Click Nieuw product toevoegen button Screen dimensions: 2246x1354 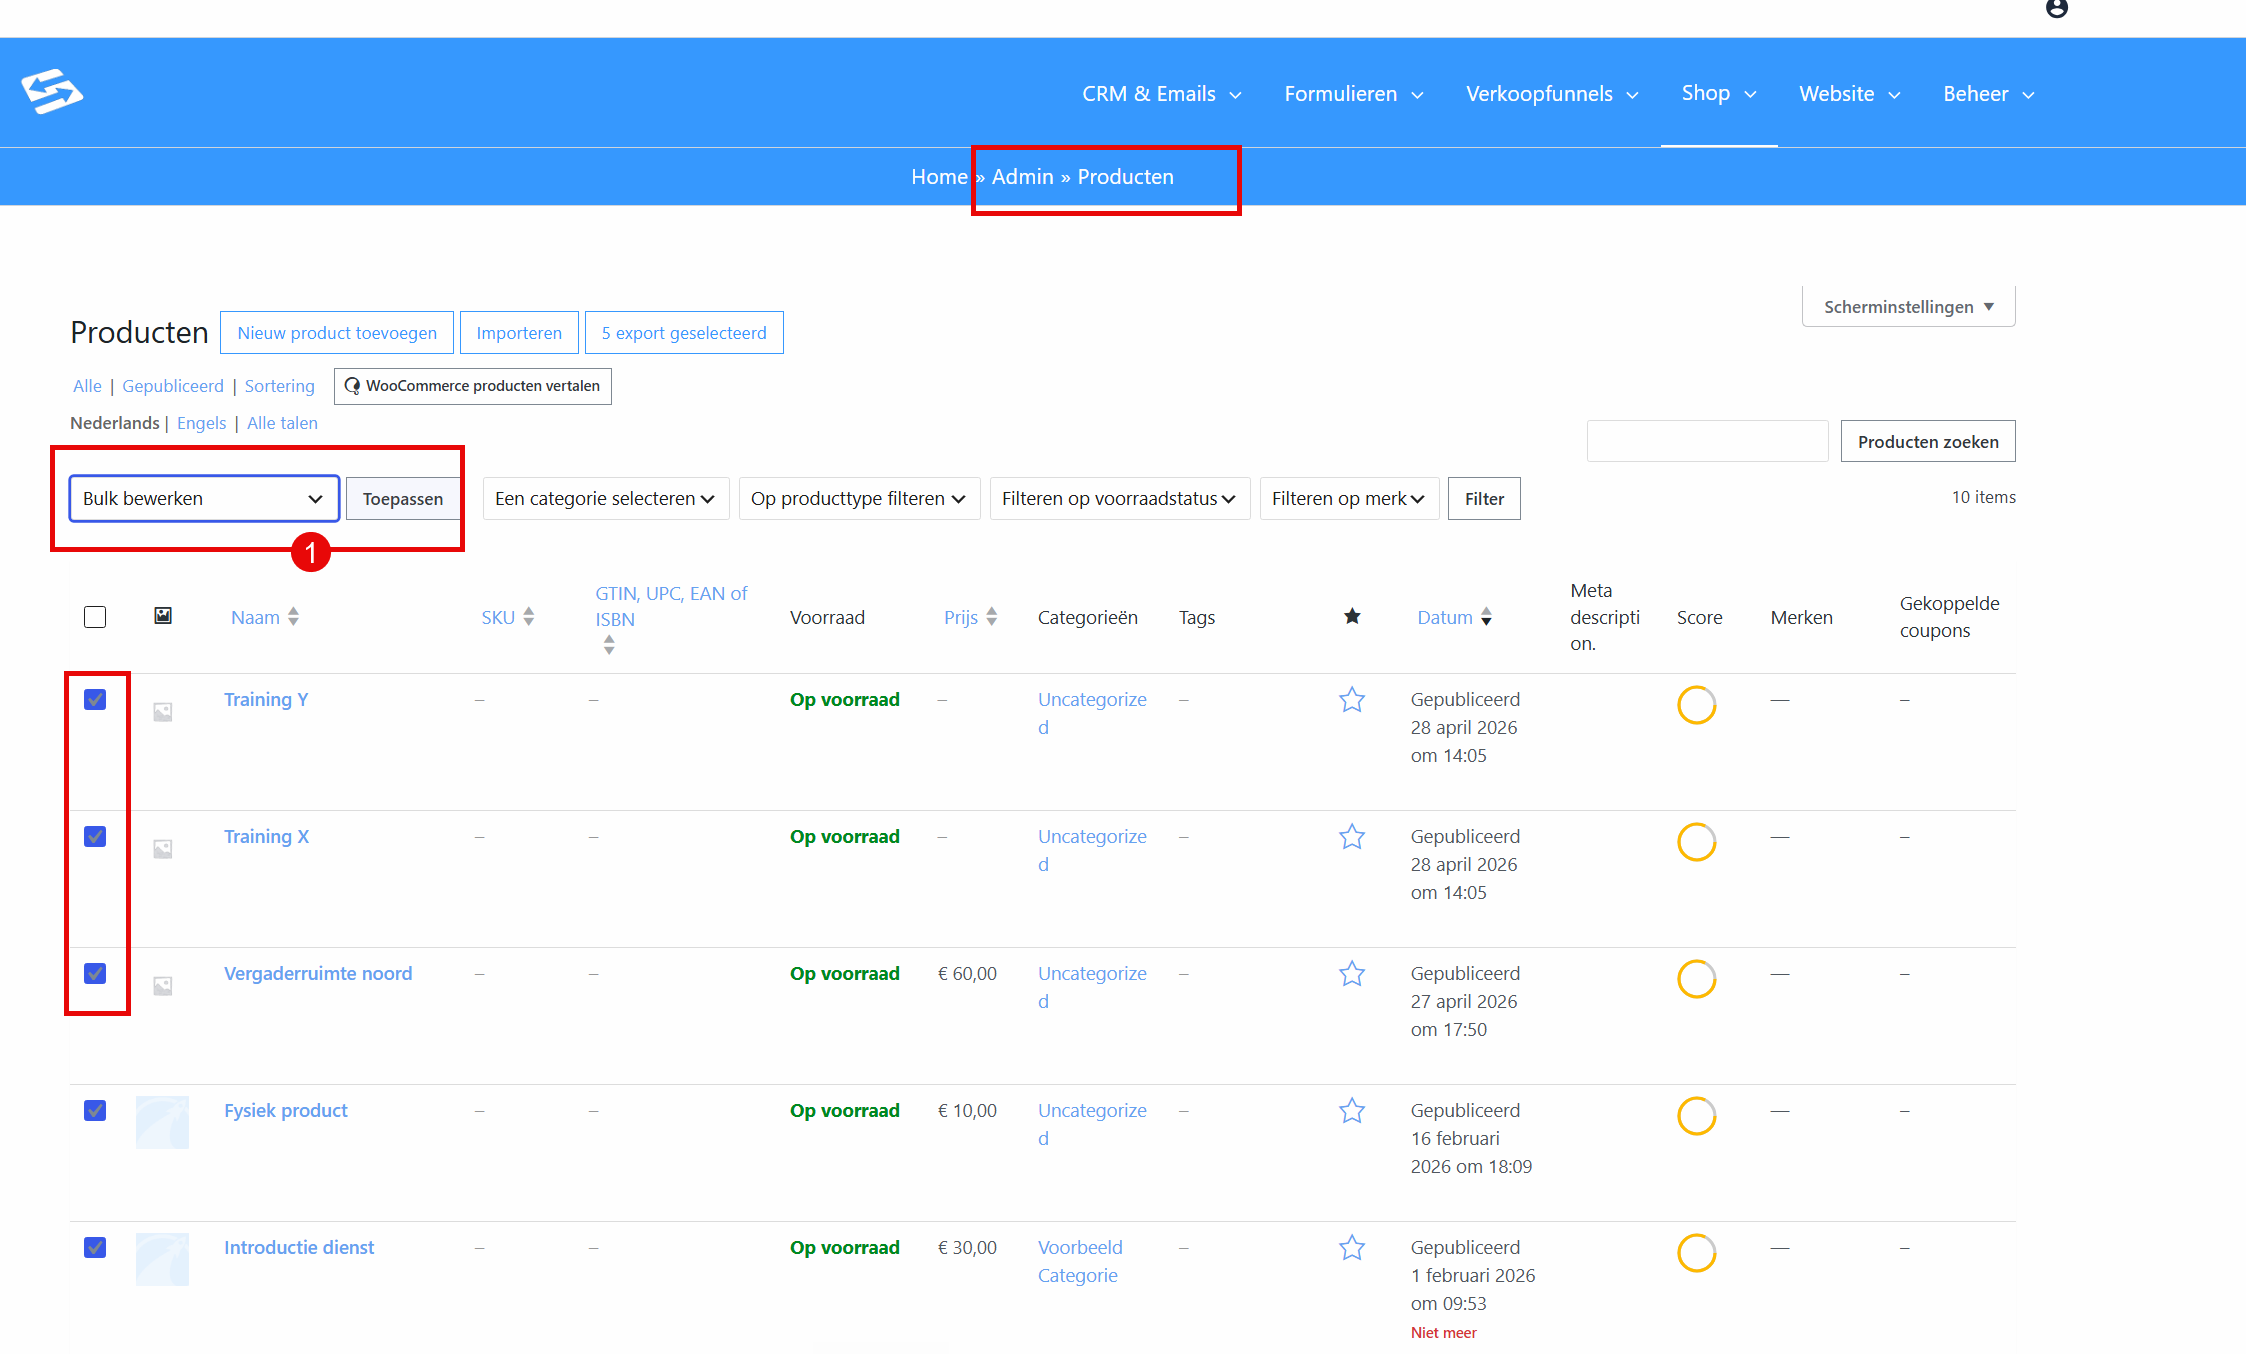pos(337,333)
